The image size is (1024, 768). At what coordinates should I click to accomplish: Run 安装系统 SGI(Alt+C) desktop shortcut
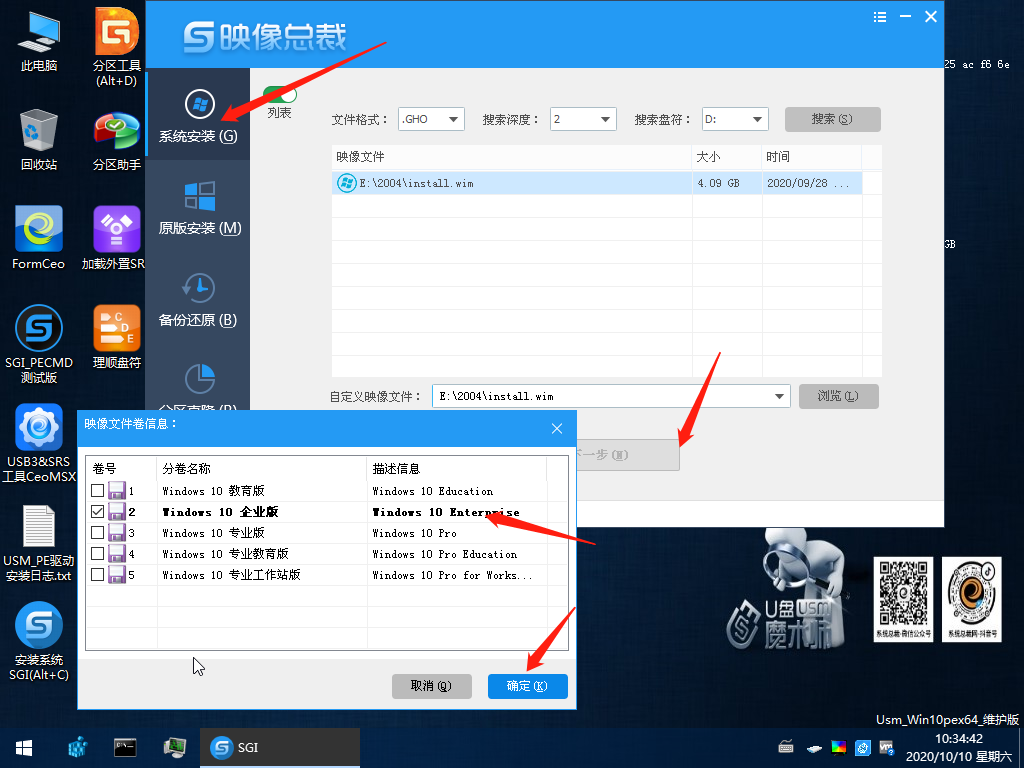click(x=39, y=625)
